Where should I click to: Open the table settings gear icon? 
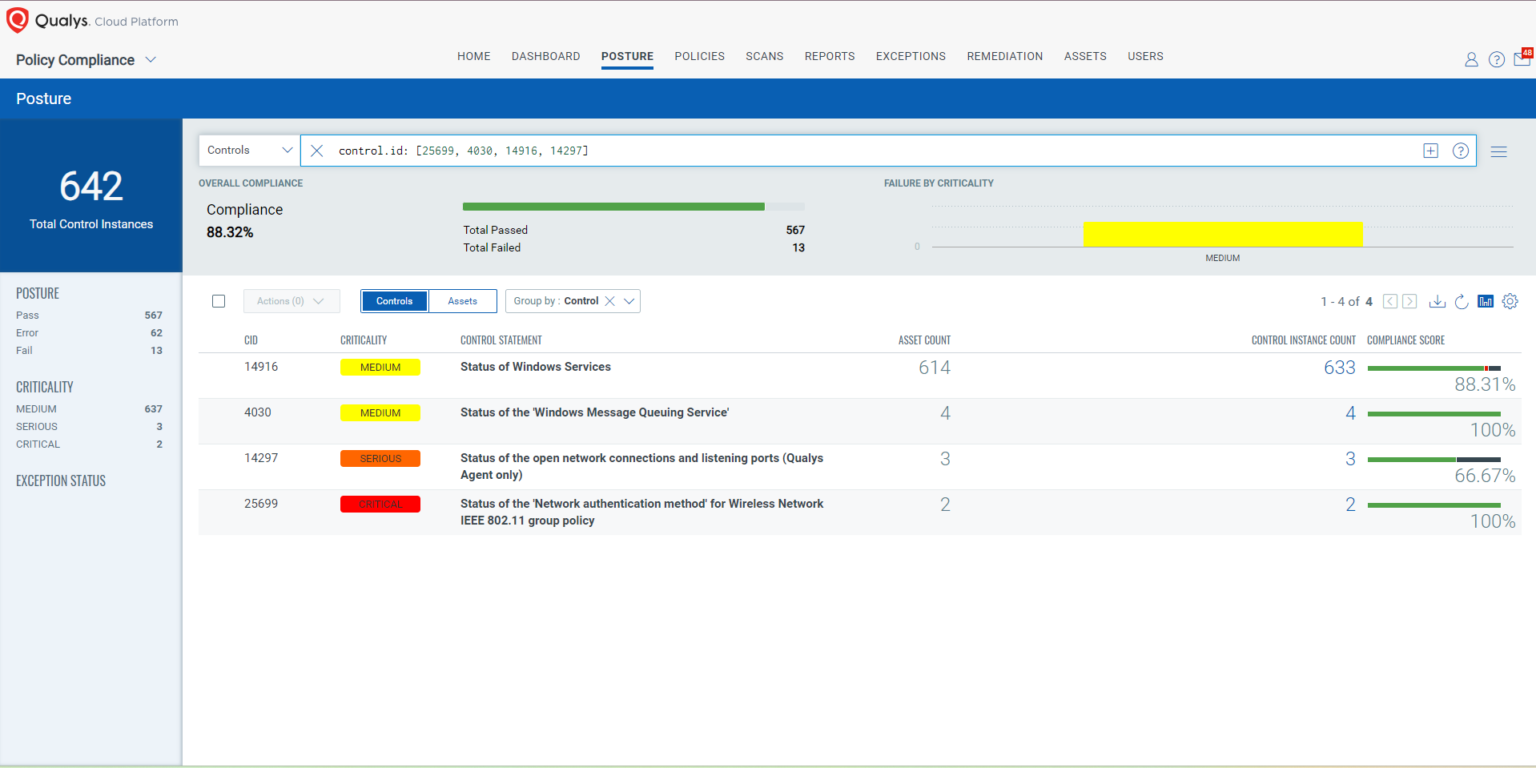tap(1510, 300)
